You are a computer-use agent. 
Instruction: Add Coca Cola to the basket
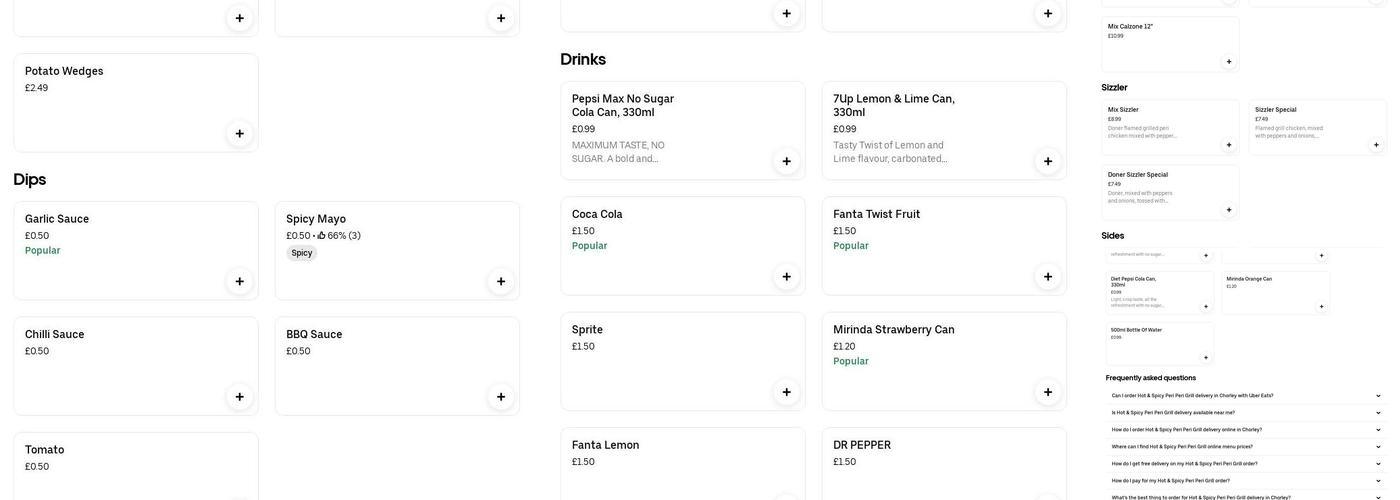click(x=786, y=277)
